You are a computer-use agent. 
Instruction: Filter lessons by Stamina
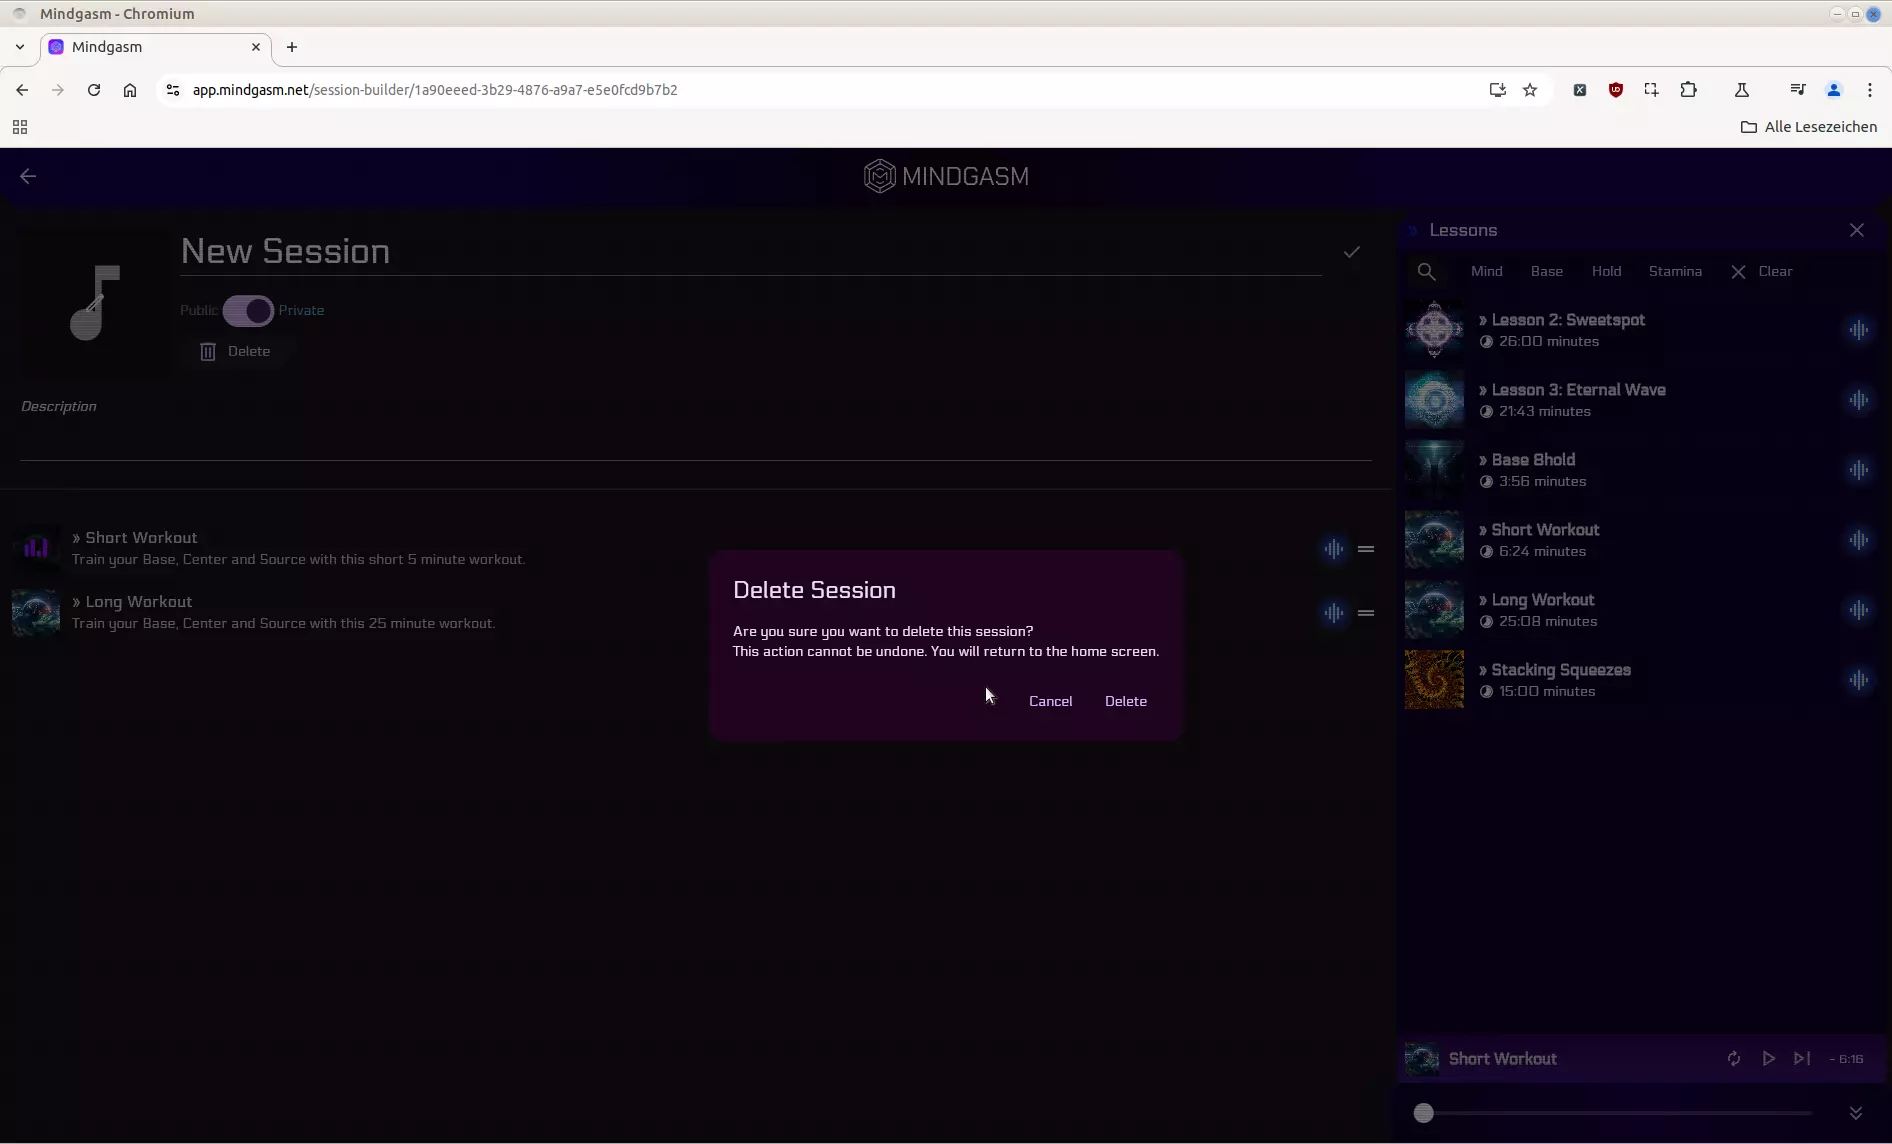pos(1675,271)
